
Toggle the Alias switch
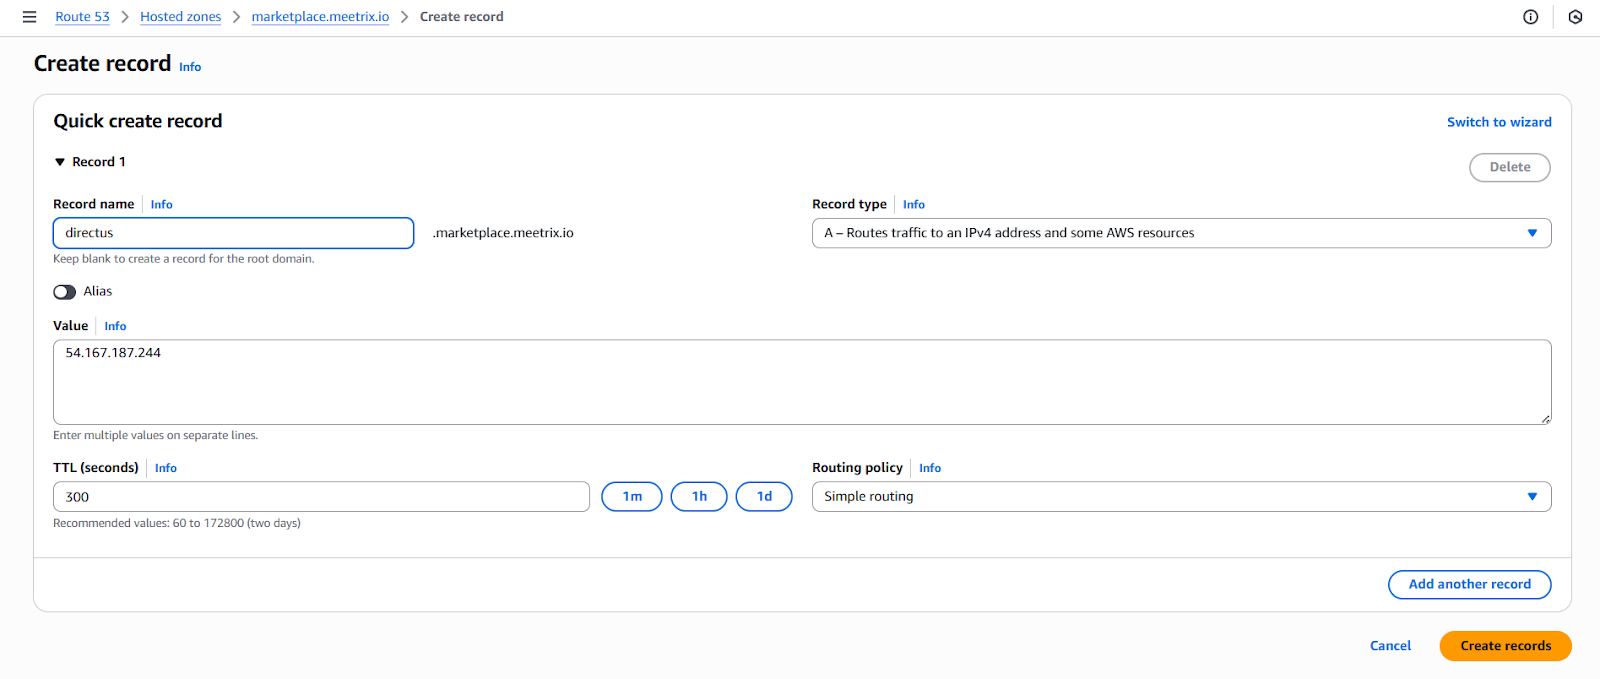65,292
